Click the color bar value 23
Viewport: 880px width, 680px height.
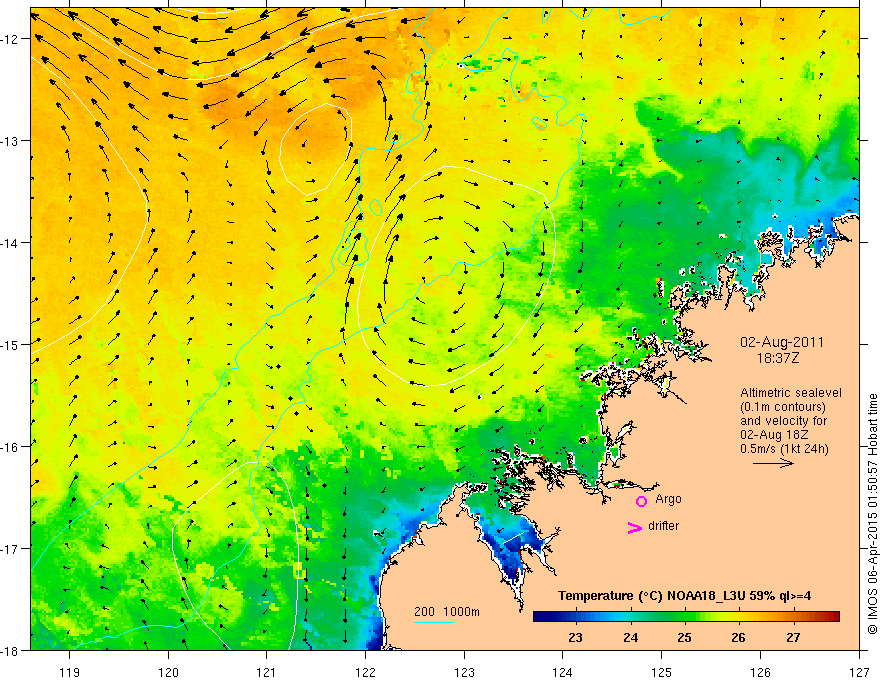click(x=575, y=638)
